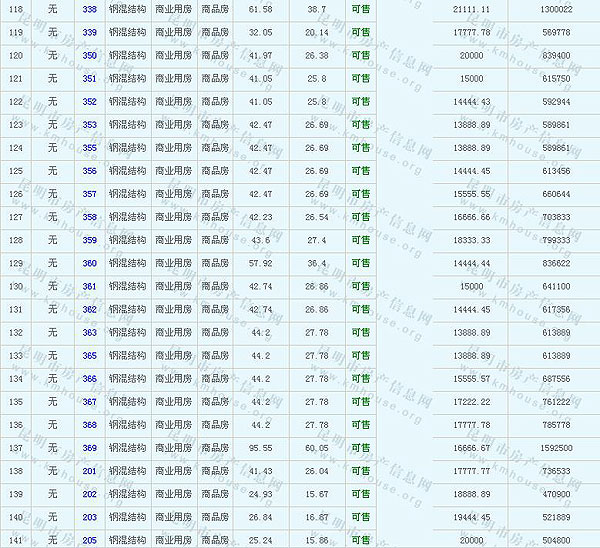Click room number 362 link
This screenshot has width=600, height=548.
90,310
